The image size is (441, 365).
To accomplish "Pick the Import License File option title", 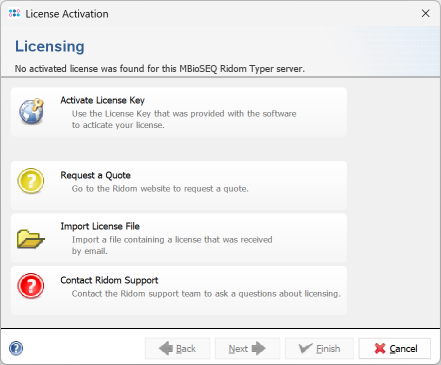I will (100, 226).
